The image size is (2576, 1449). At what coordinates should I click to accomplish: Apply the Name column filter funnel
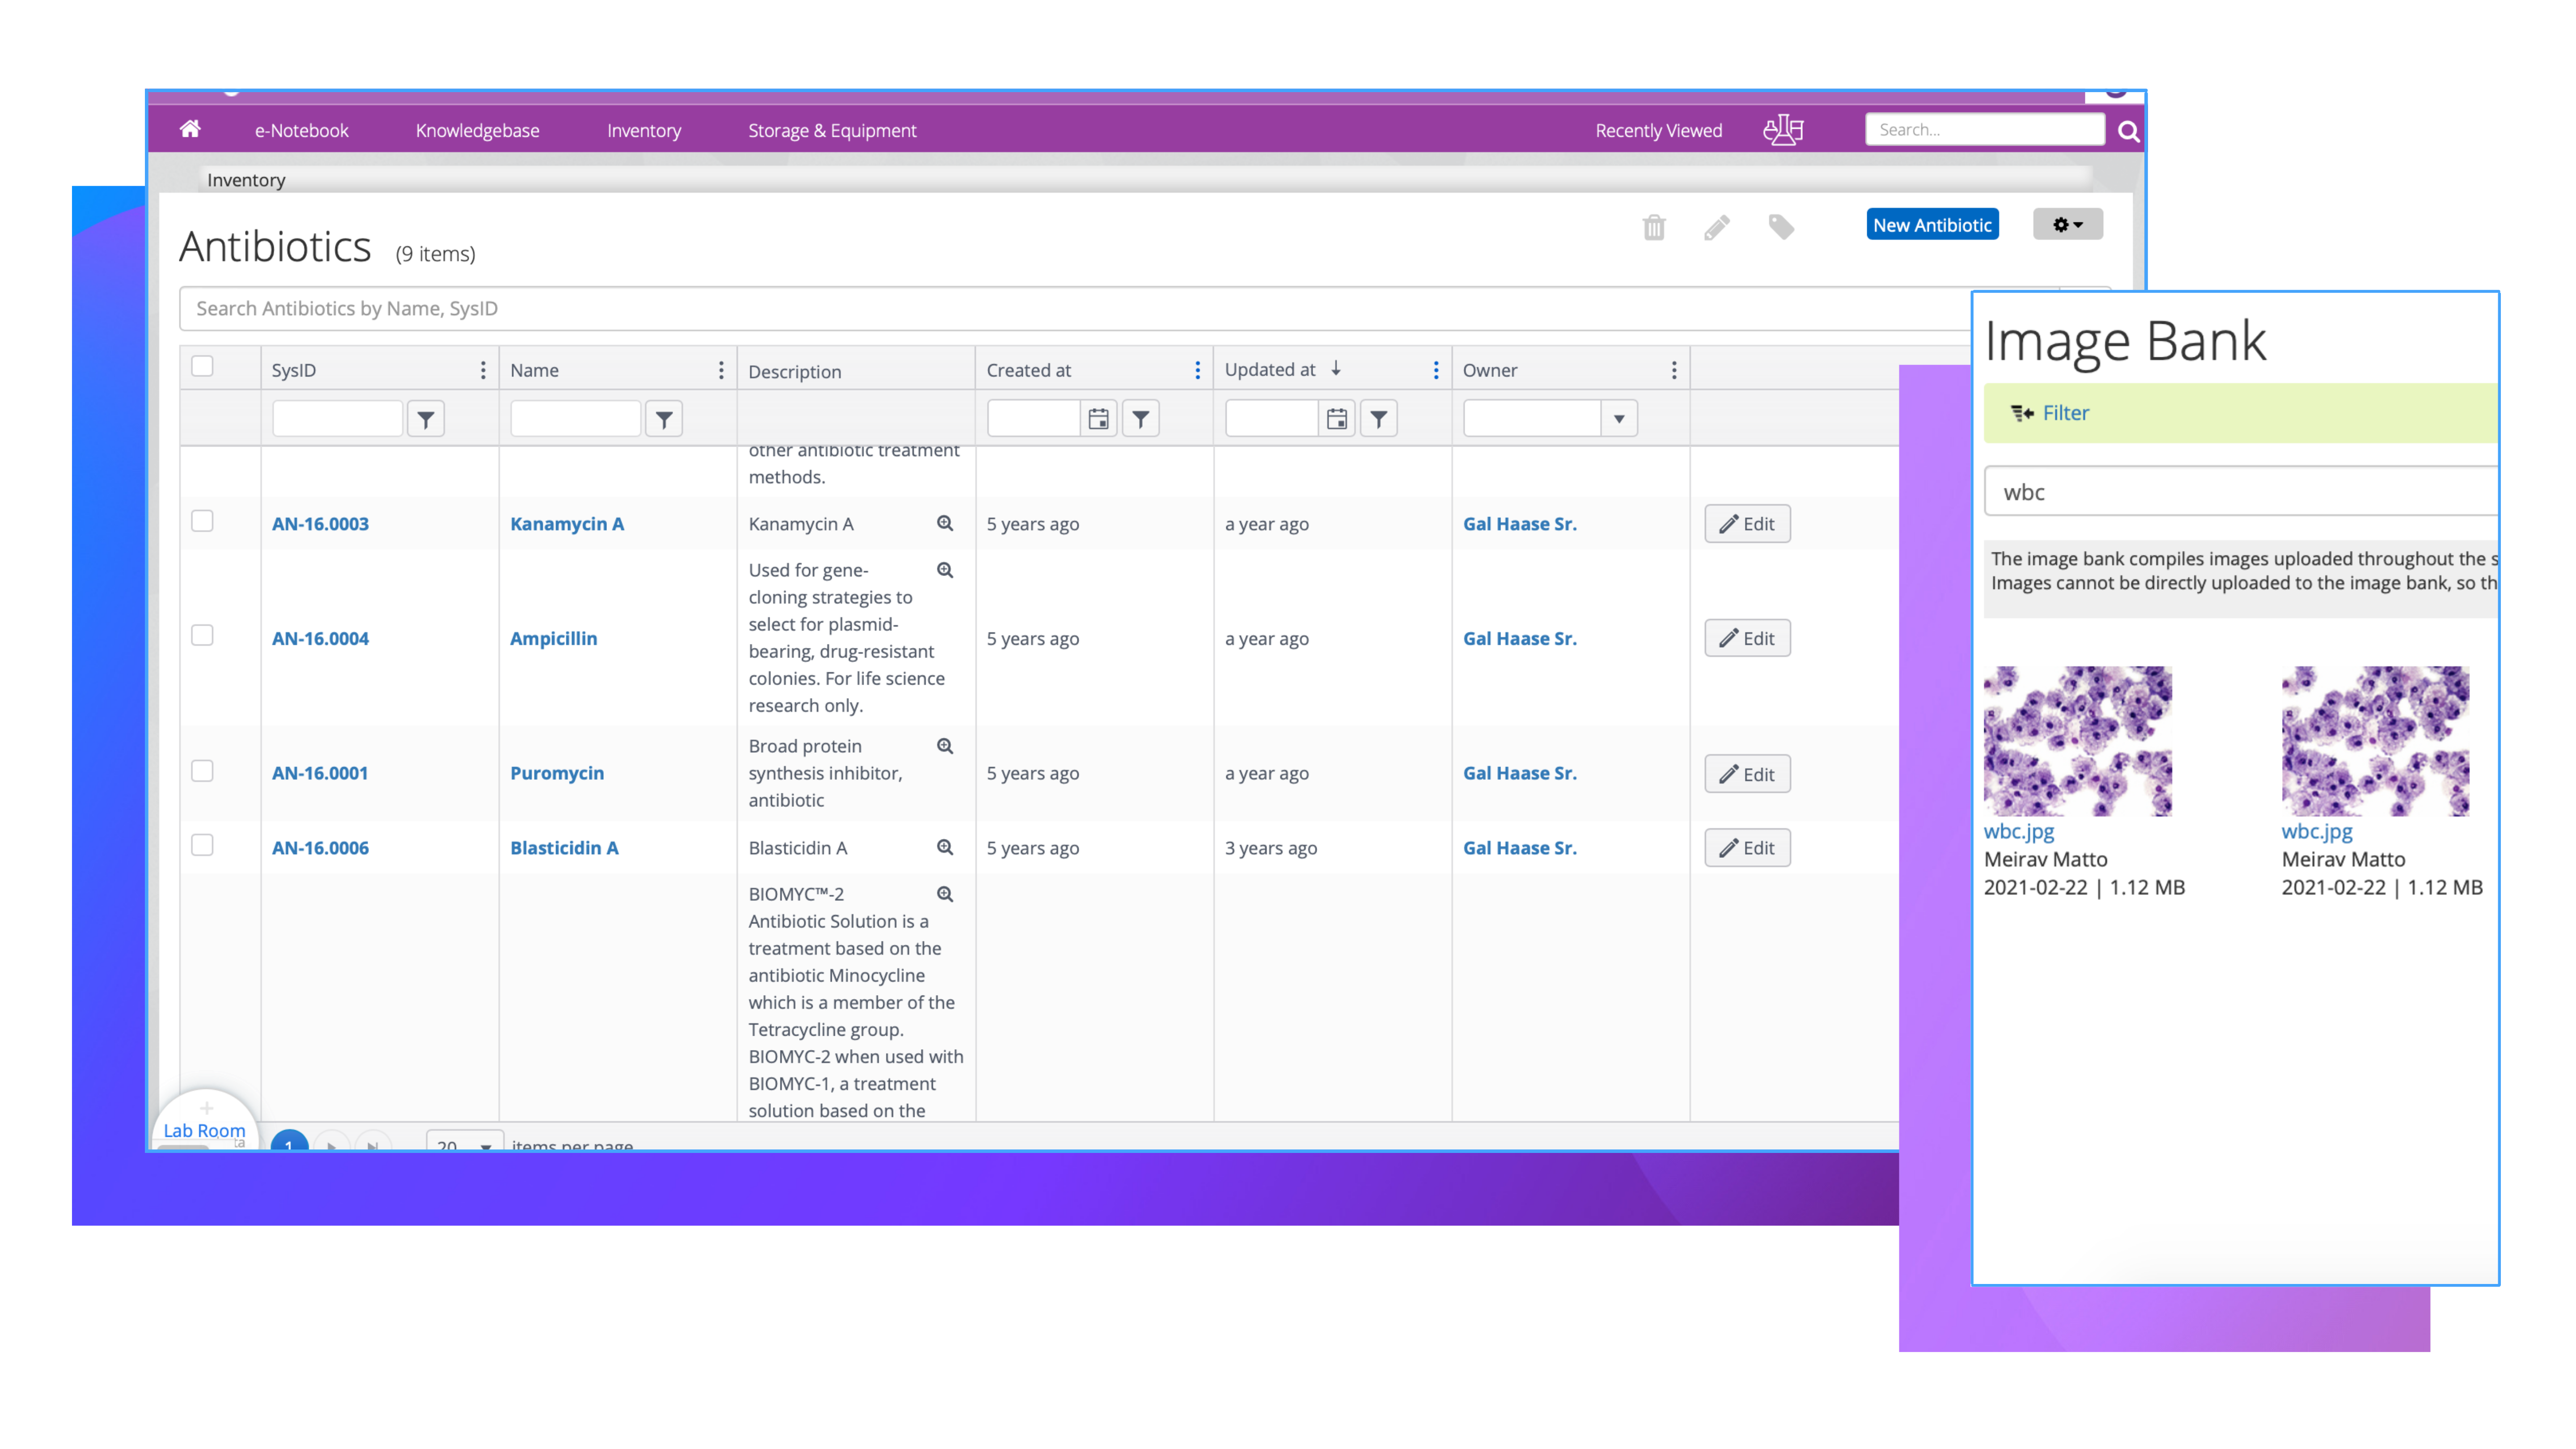click(664, 419)
